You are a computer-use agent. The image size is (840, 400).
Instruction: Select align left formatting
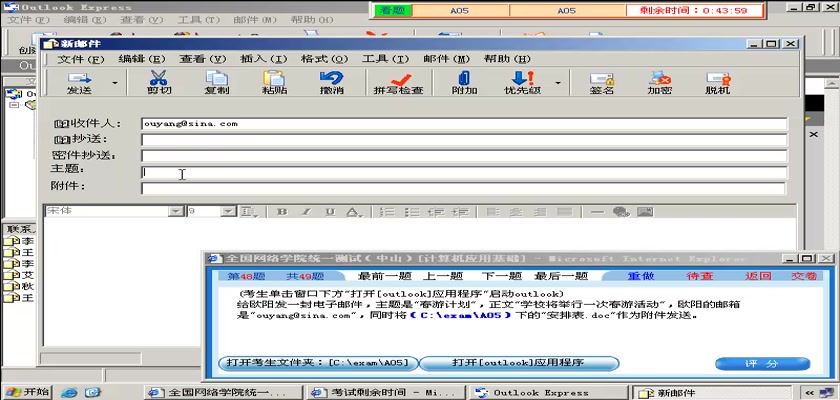(493, 212)
